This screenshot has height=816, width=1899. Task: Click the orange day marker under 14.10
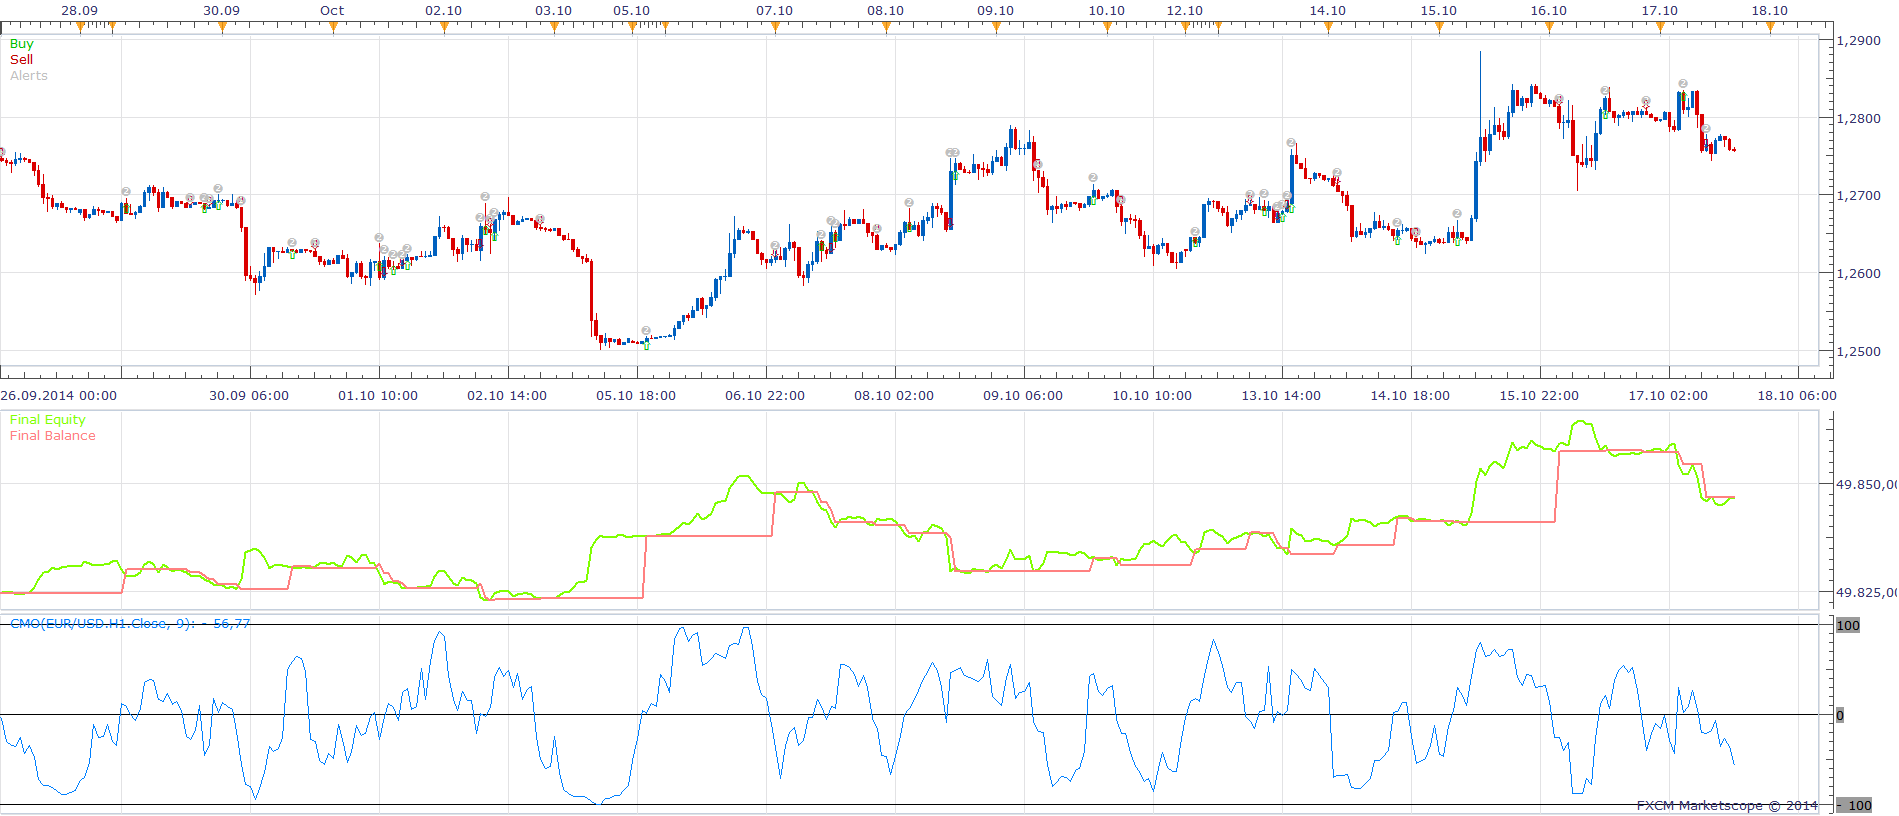(x=1328, y=28)
